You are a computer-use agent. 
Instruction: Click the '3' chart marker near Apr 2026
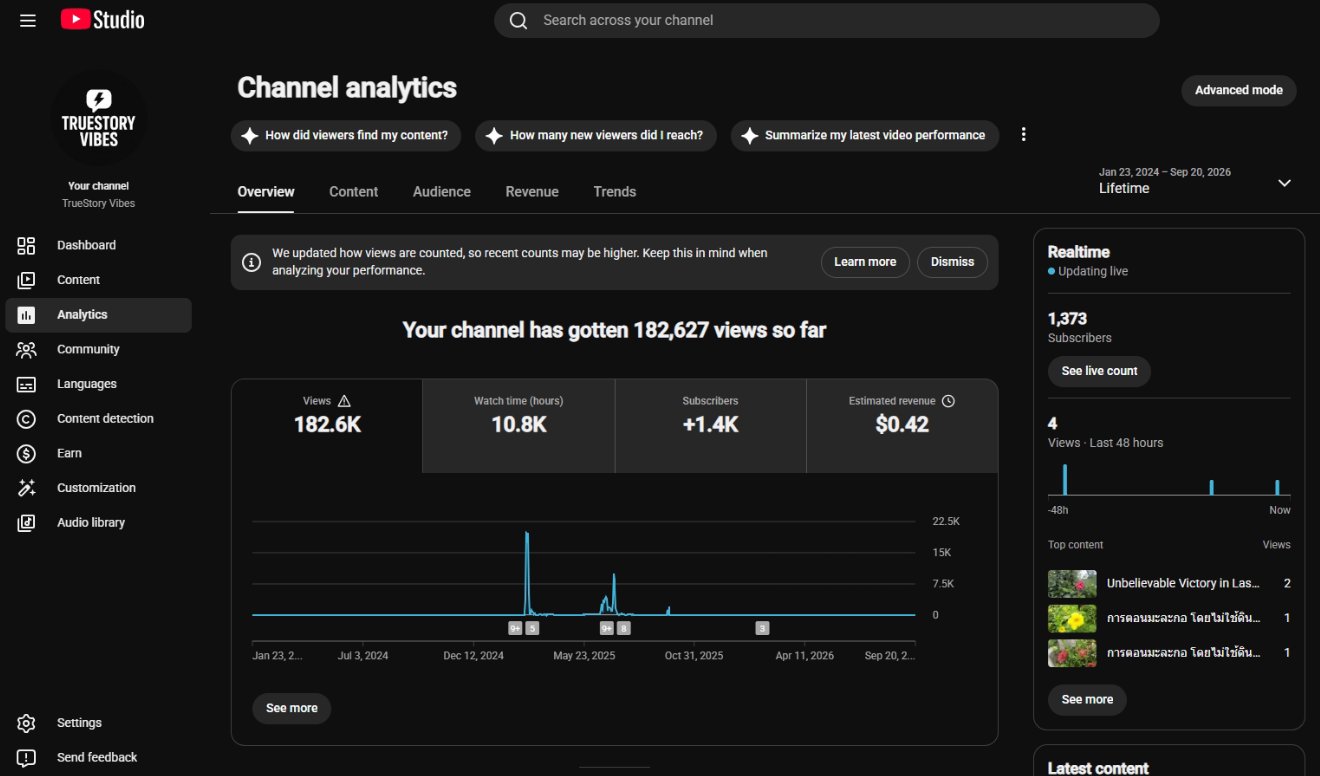(x=762, y=629)
